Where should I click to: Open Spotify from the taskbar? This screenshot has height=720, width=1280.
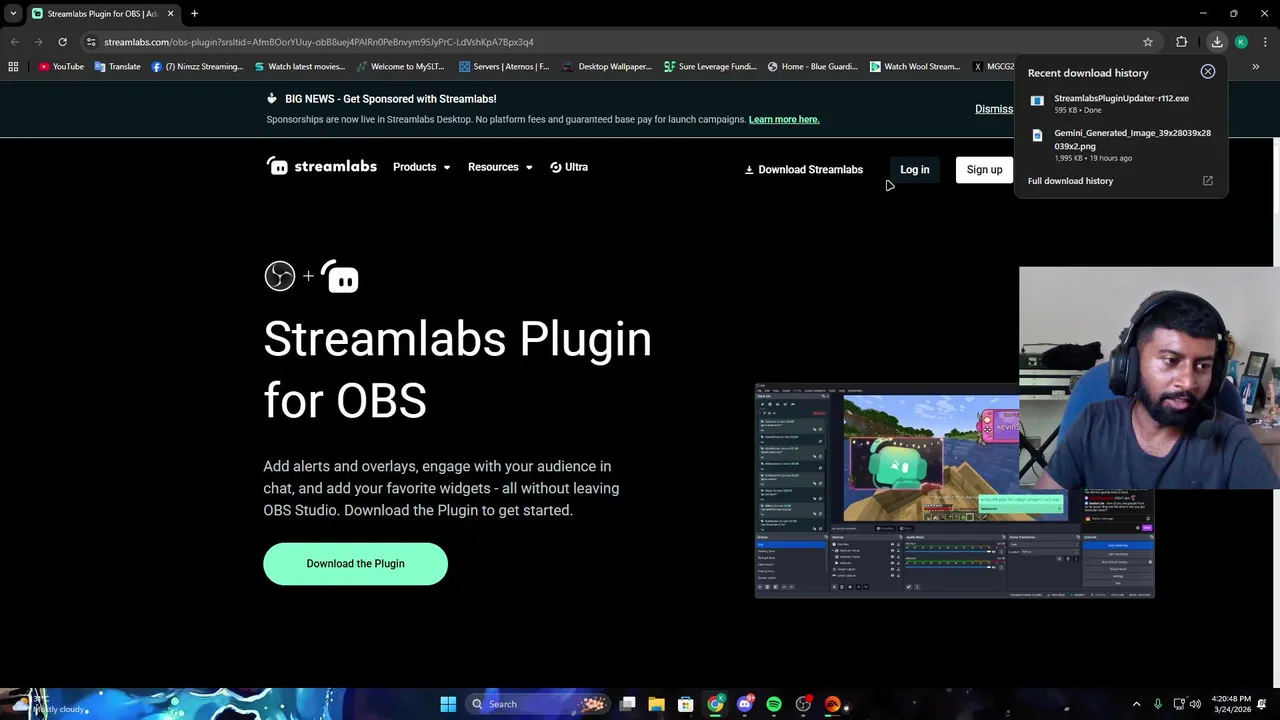coord(774,704)
